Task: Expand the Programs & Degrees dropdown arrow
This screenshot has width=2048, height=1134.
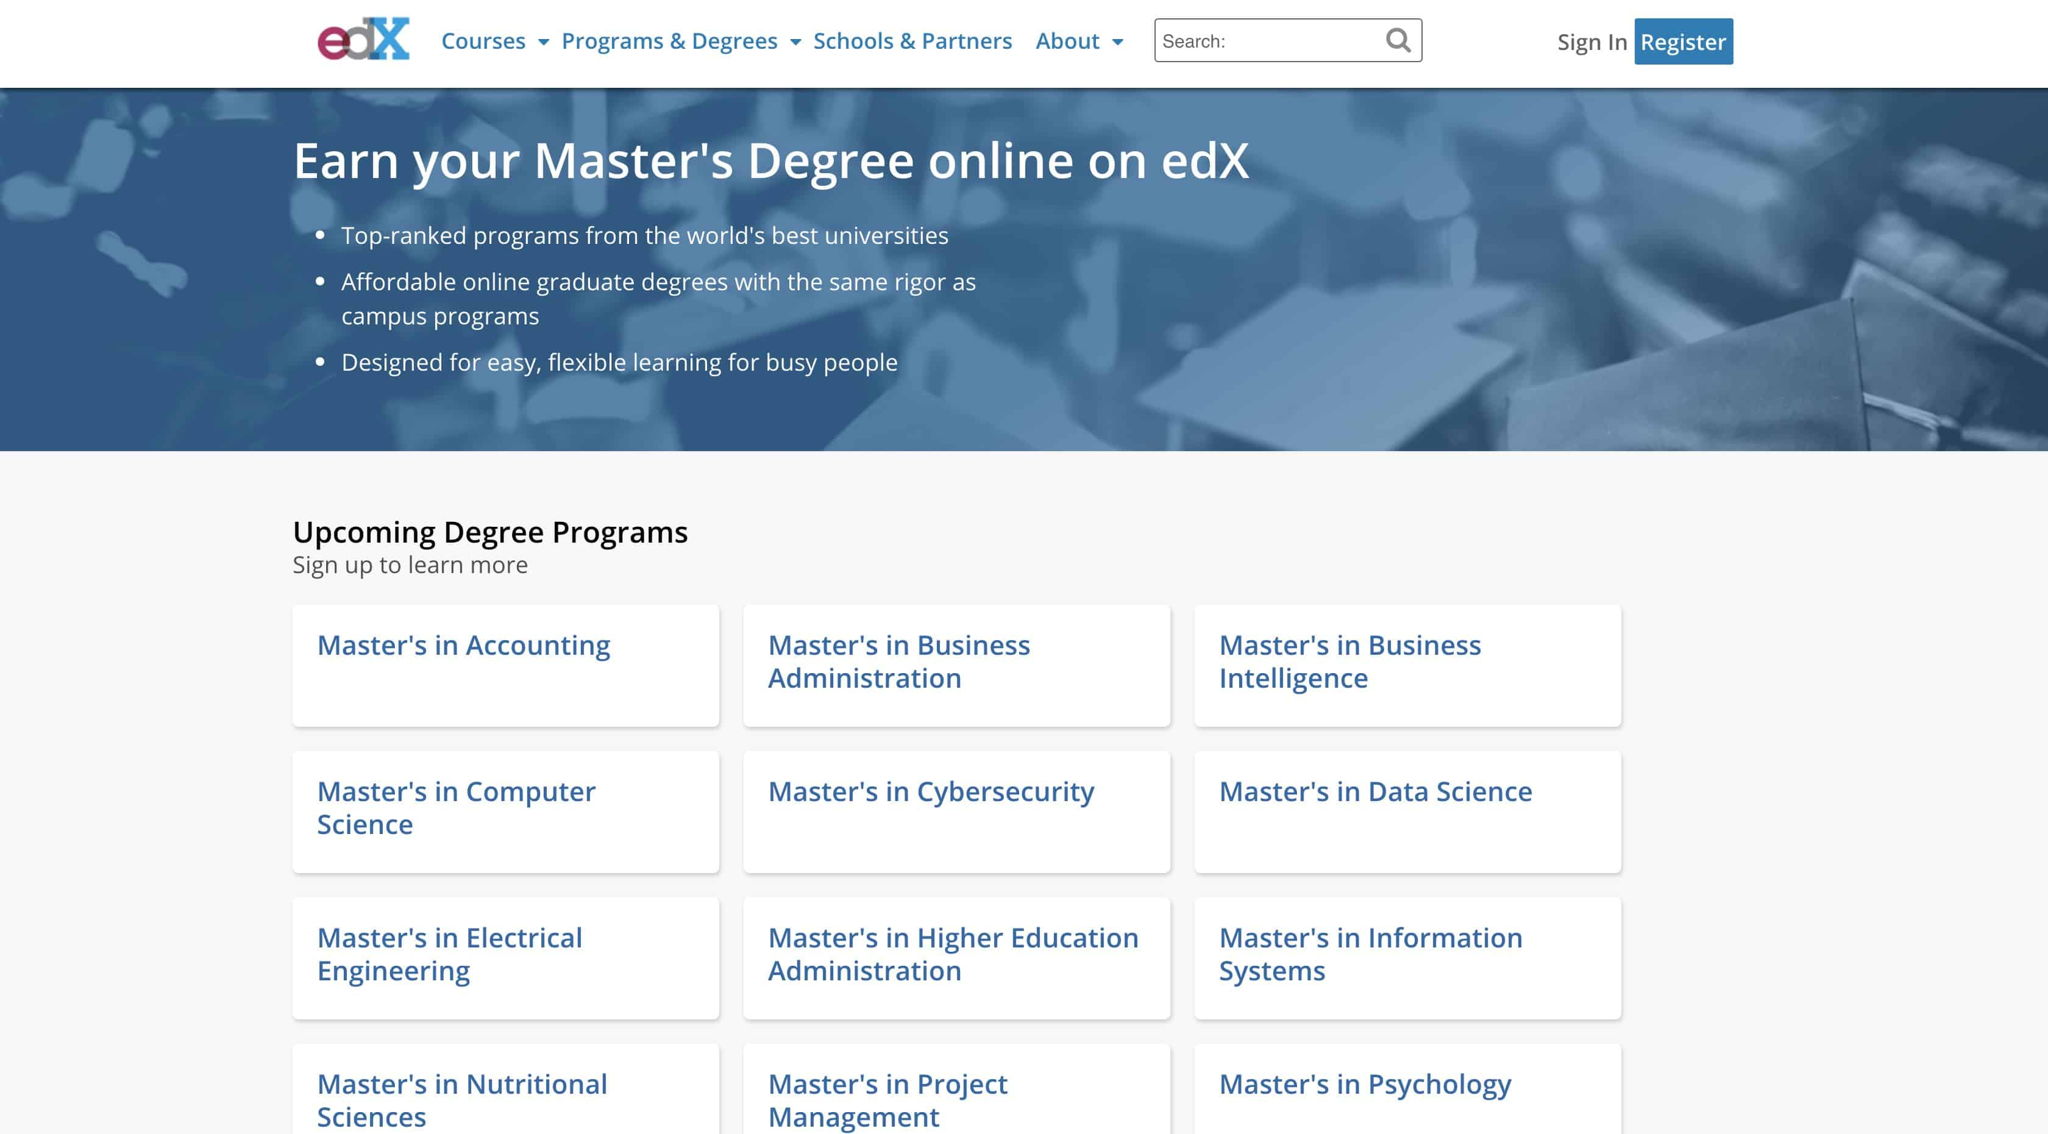Action: point(795,42)
